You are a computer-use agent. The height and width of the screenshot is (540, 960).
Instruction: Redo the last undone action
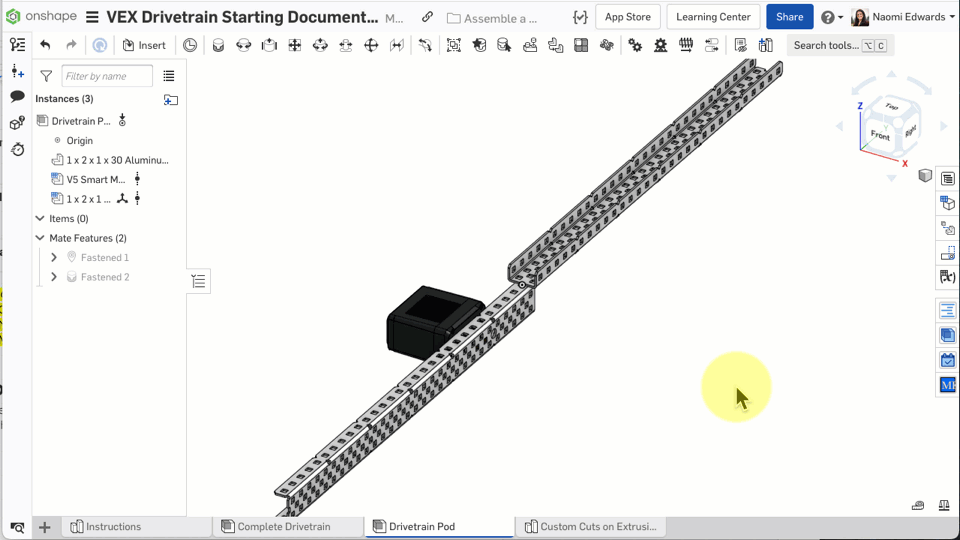71,45
